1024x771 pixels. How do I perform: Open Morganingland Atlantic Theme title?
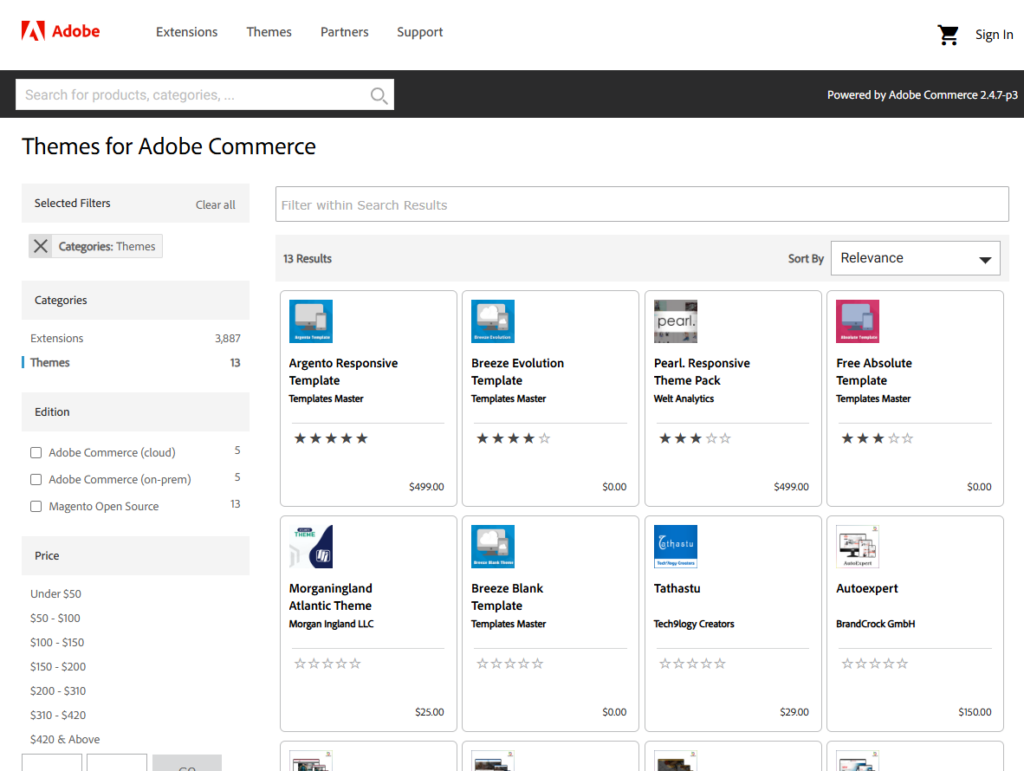click(330, 597)
